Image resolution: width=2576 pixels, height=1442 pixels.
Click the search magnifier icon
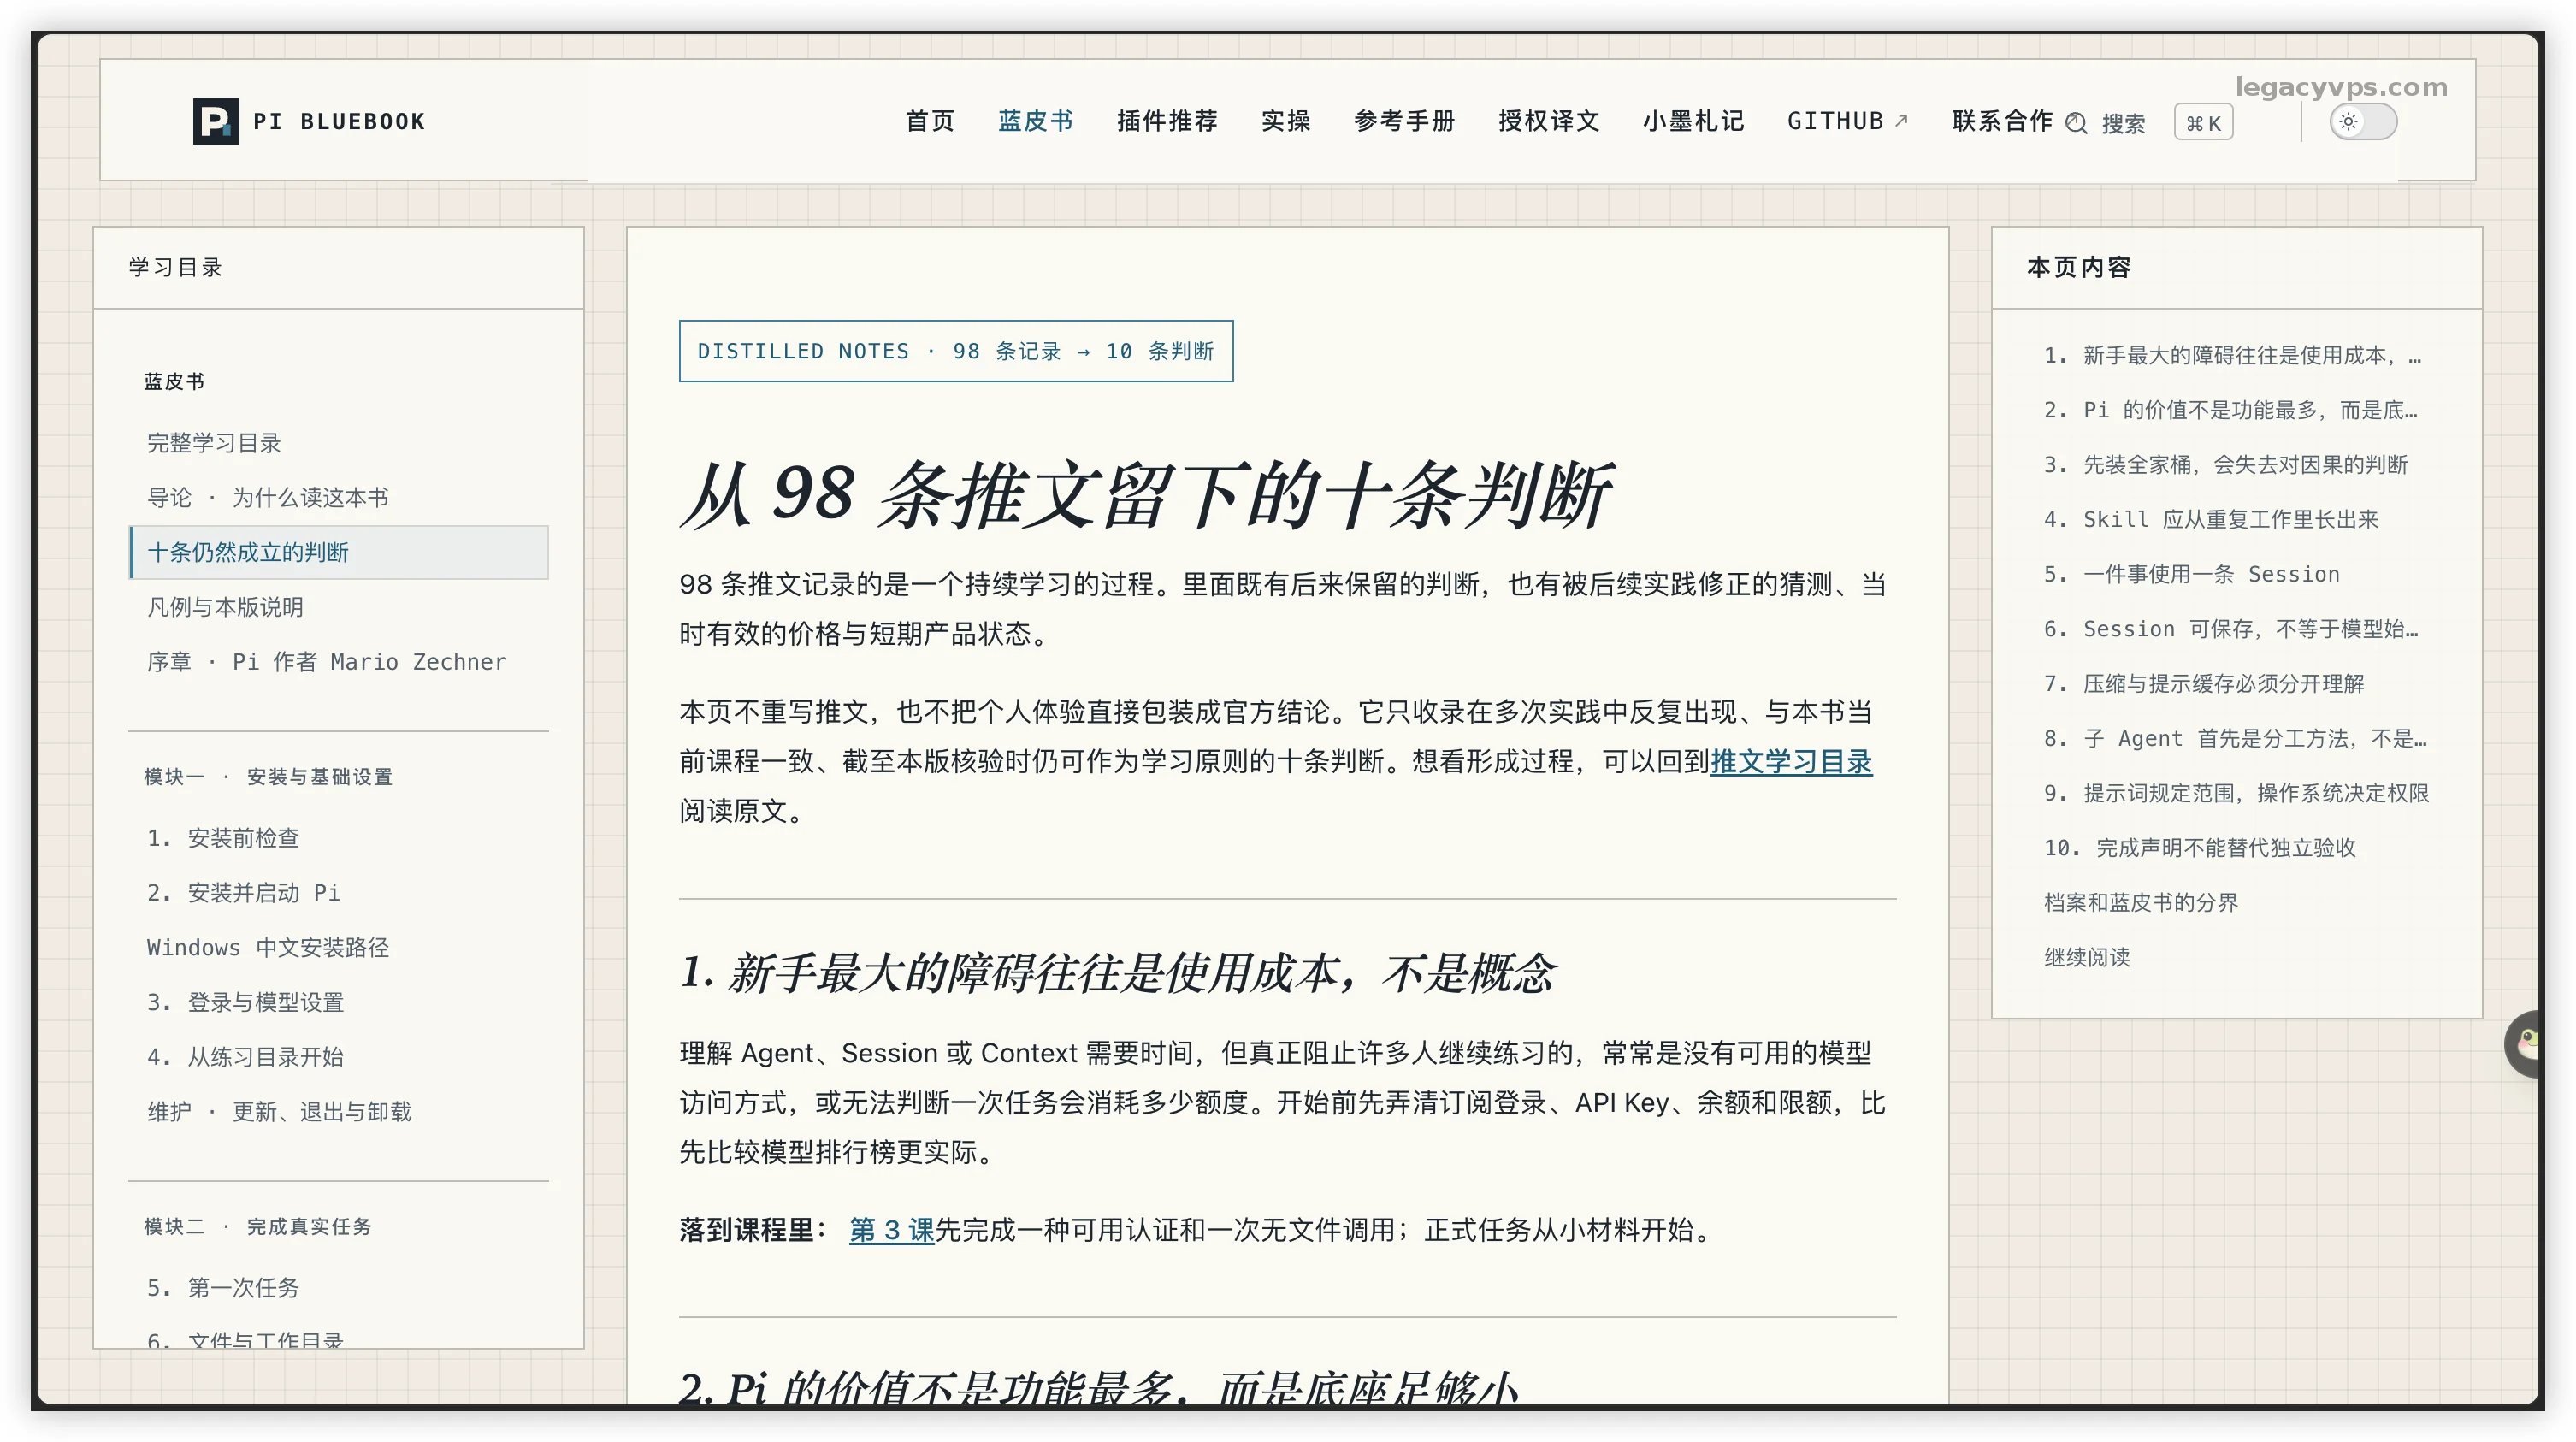(2076, 123)
